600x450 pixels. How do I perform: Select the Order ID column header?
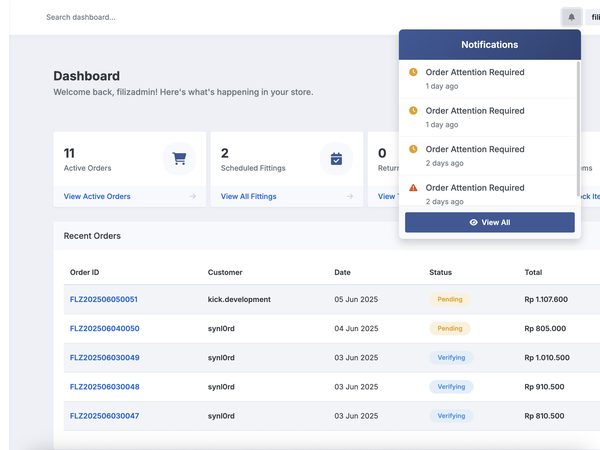pyautogui.click(x=84, y=272)
